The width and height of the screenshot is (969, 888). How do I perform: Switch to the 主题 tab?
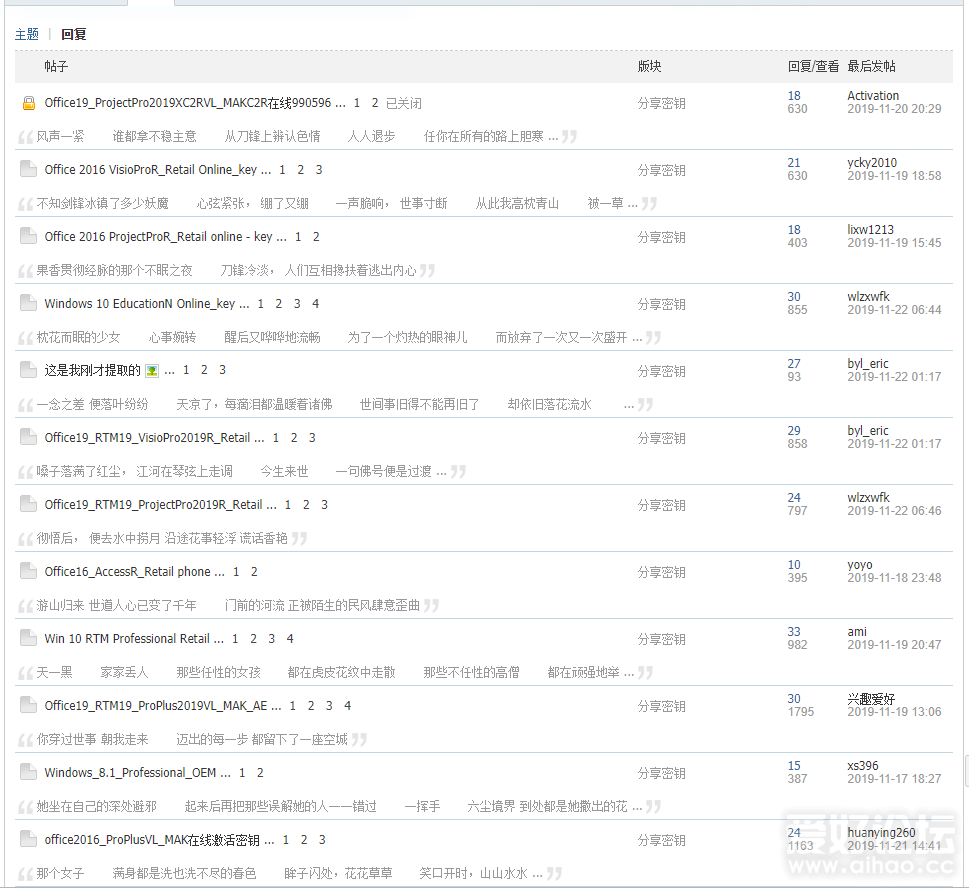tap(27, 33)
